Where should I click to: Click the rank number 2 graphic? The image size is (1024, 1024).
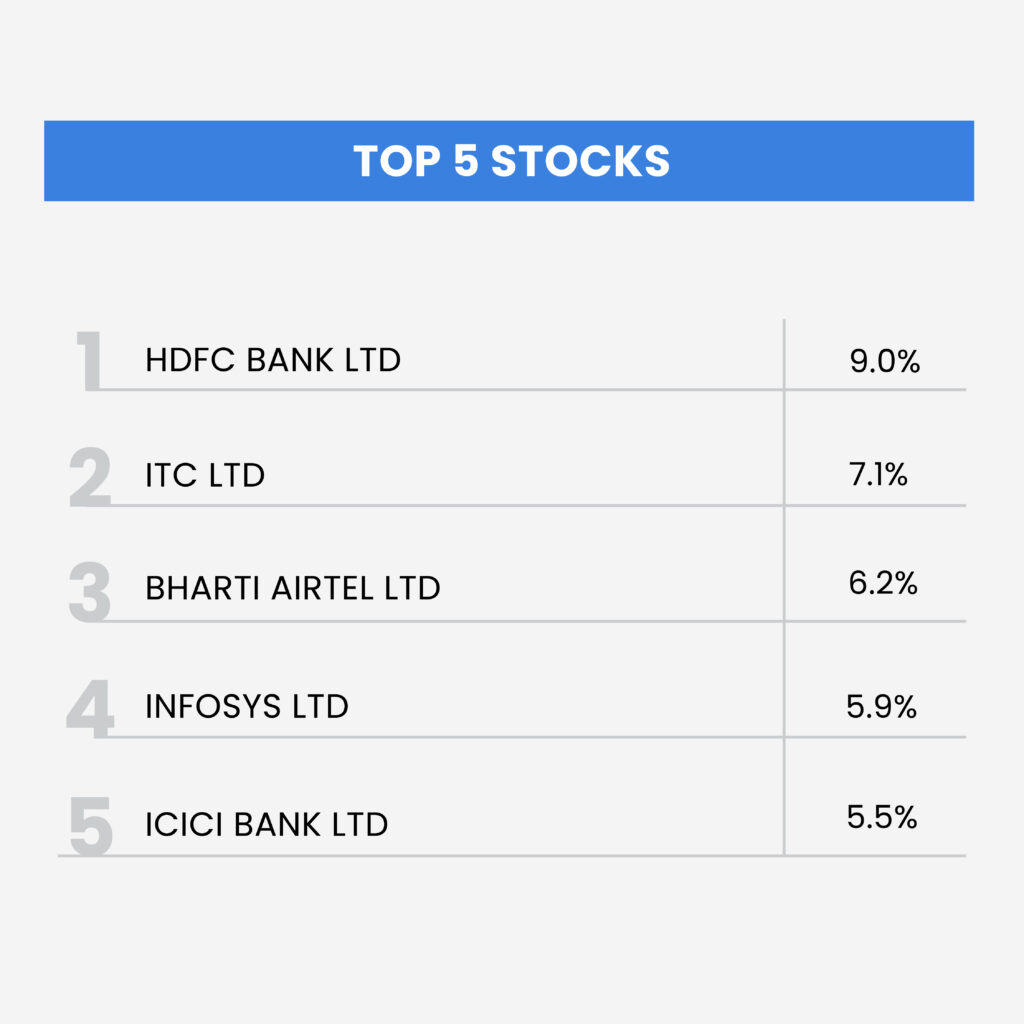pyautogui.click(x=90, y=477)
